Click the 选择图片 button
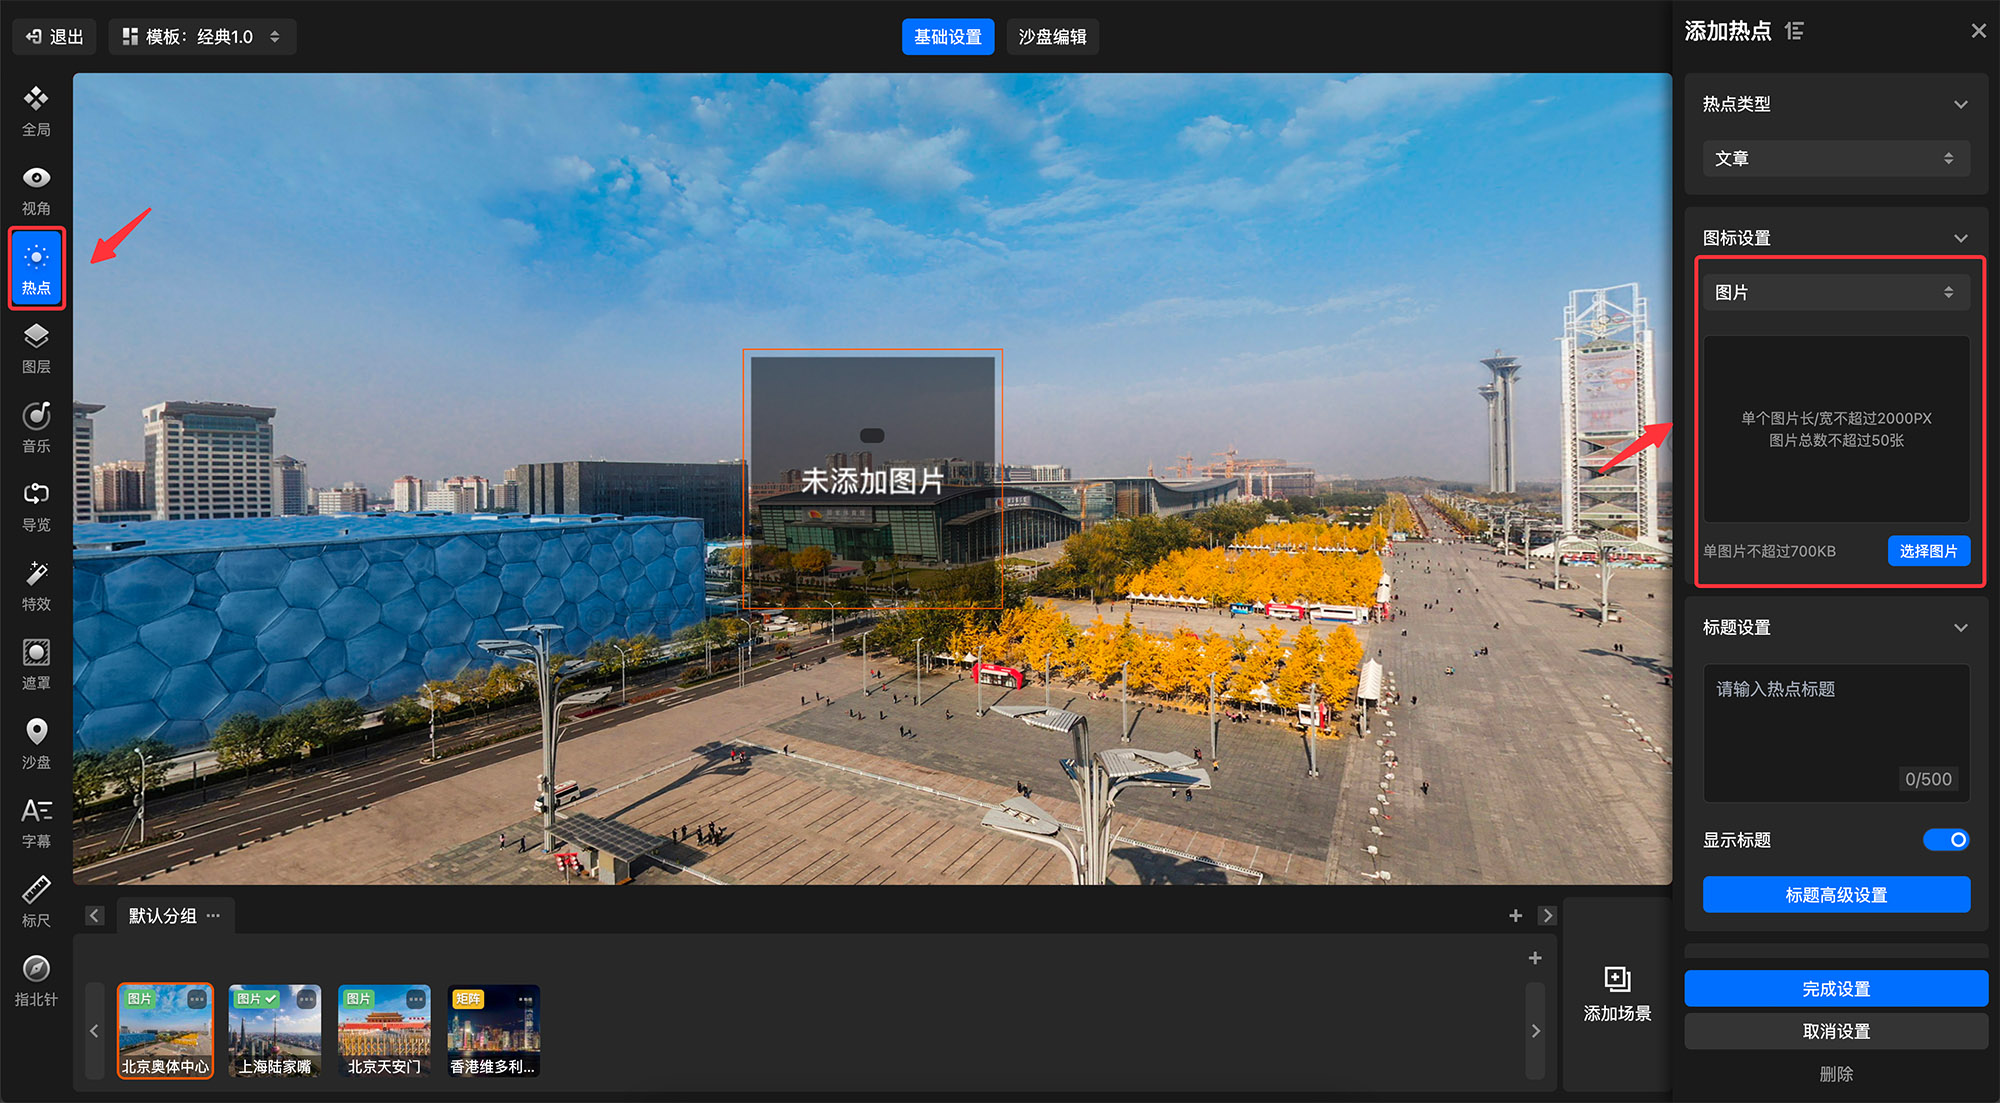 click(x=1928, y=551)
